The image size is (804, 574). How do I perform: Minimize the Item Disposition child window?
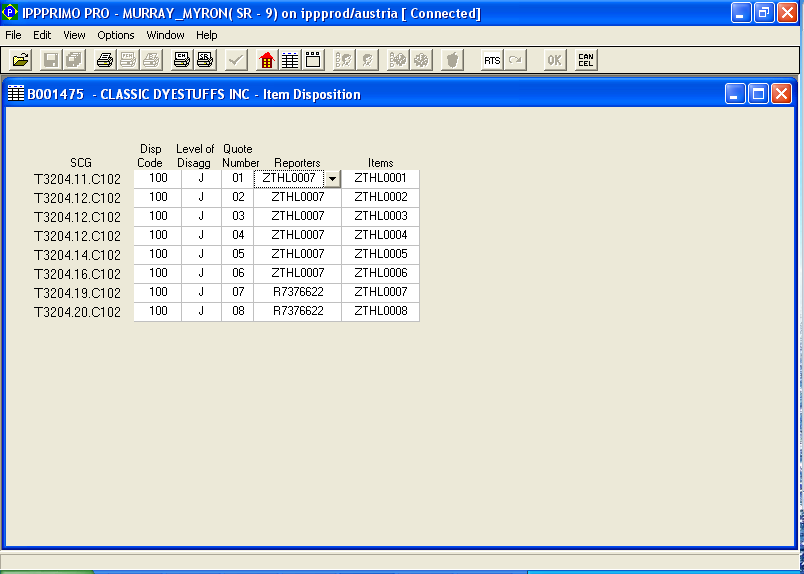pos(735,94)
